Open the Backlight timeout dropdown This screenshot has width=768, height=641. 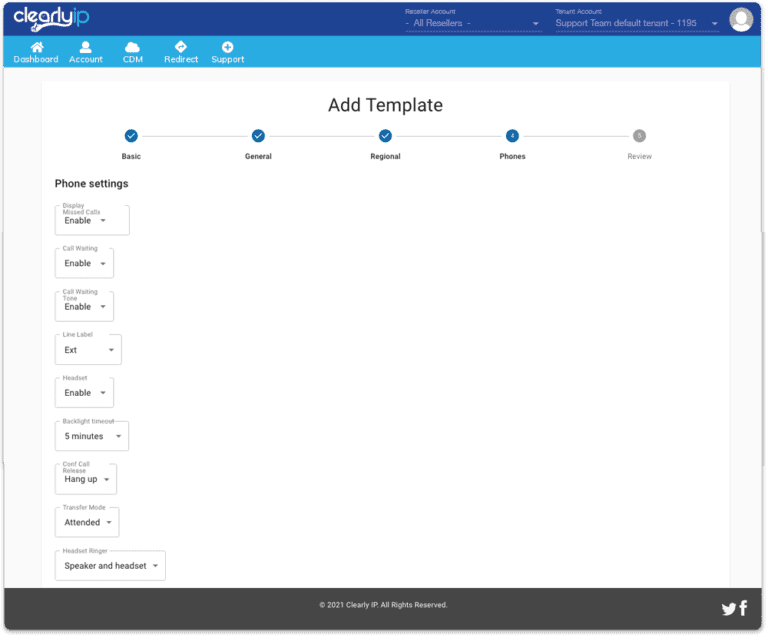[x=92, y=436]
